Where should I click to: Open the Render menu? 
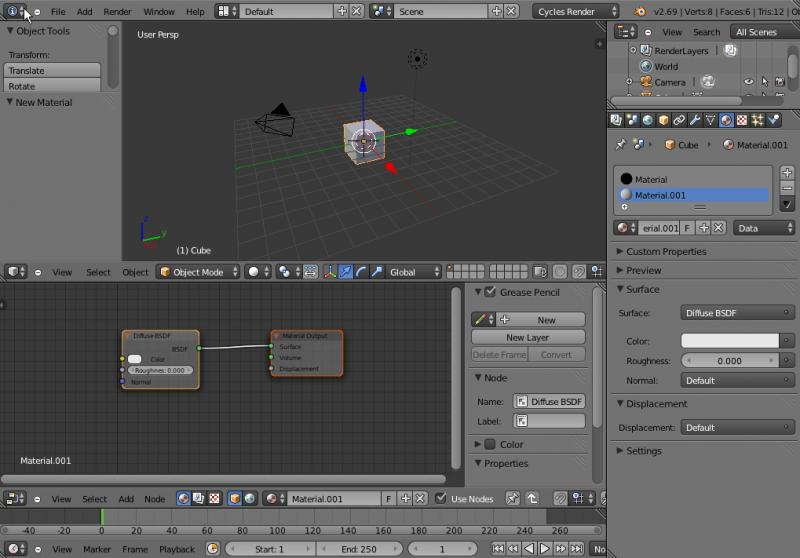117,12
